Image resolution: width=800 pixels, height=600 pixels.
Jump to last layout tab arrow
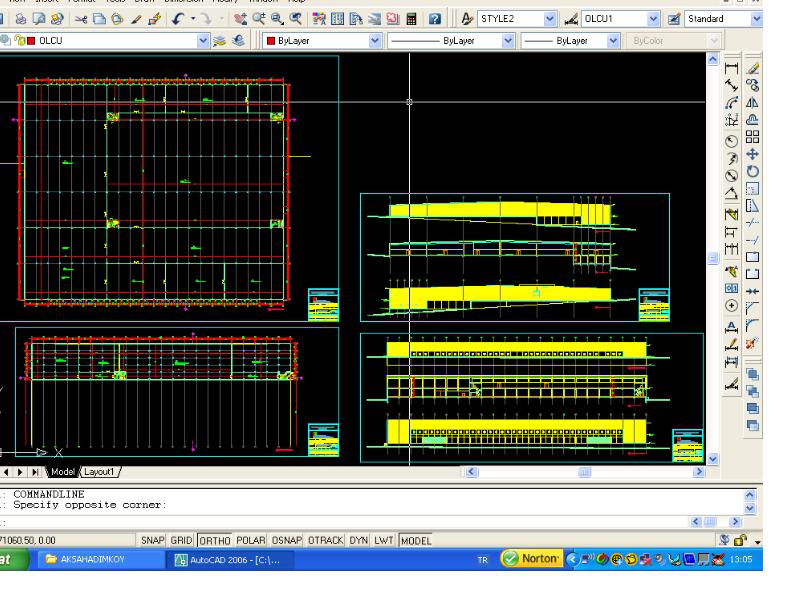(x=34, y=472)
